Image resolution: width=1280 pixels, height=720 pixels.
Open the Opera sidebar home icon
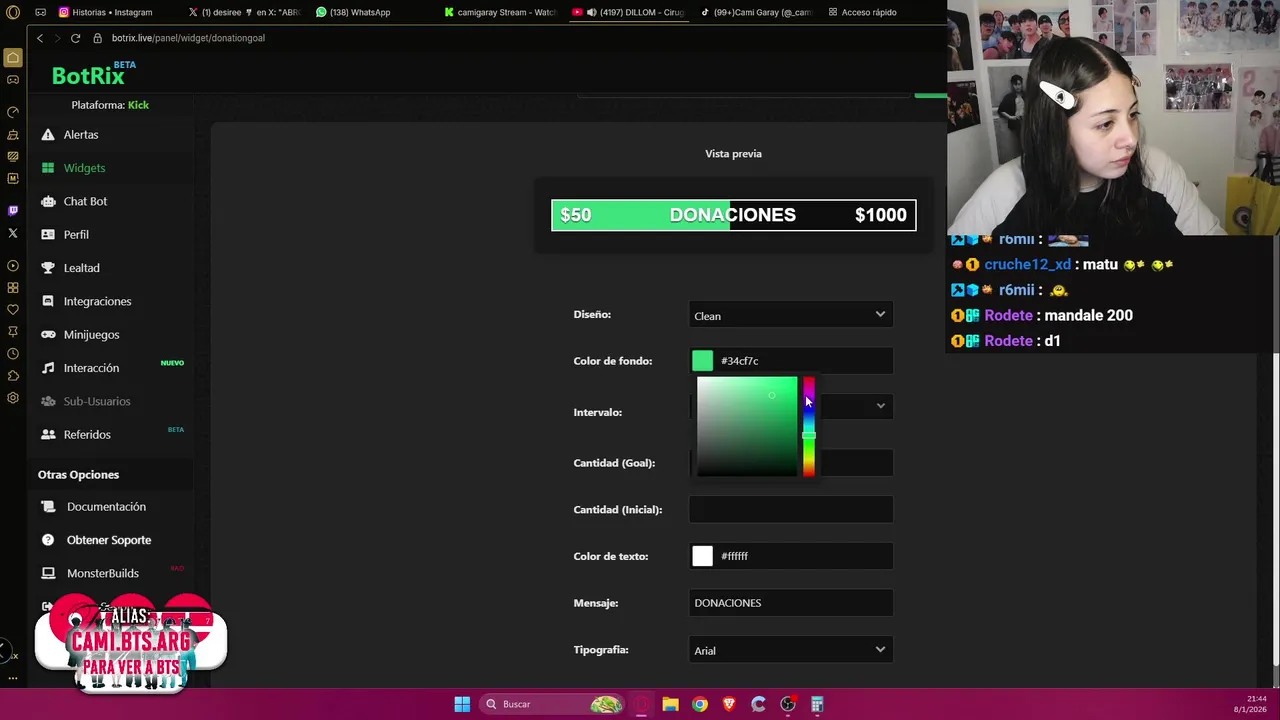coord(13,58)
